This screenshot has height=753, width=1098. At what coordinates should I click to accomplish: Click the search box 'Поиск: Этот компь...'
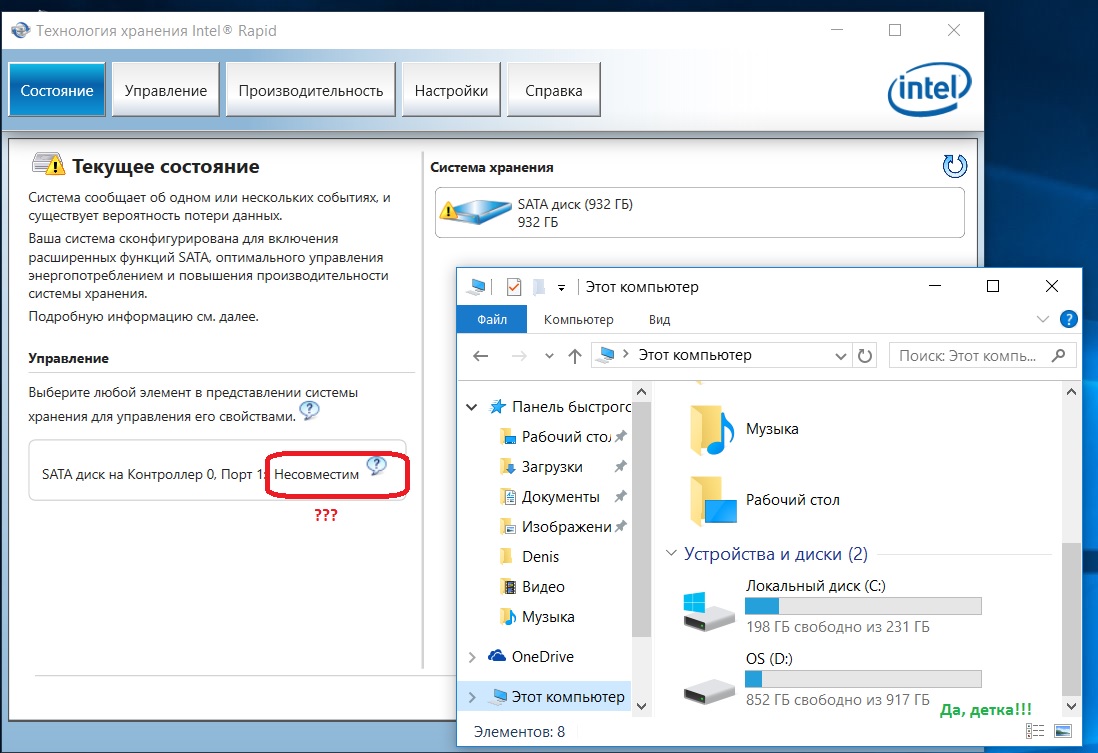point(982,356)
